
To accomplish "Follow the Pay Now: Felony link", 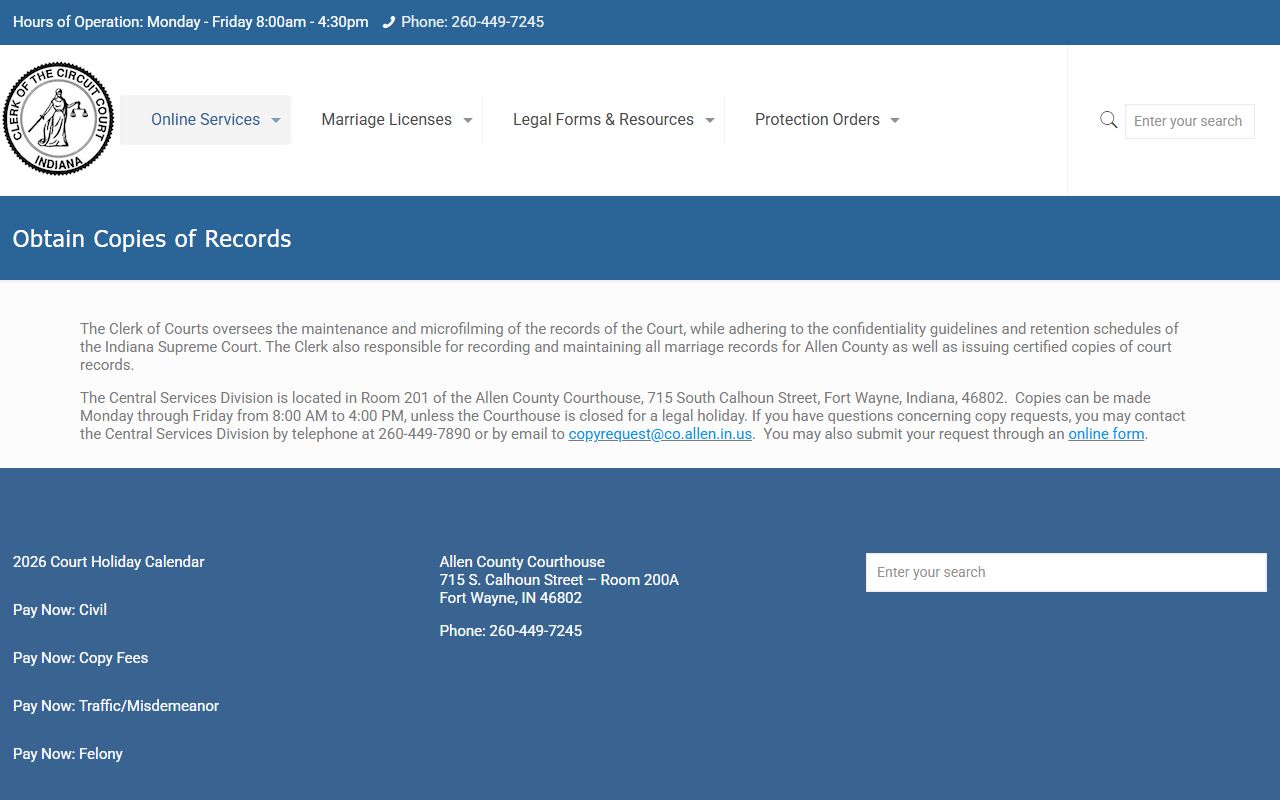I will 68,754.
